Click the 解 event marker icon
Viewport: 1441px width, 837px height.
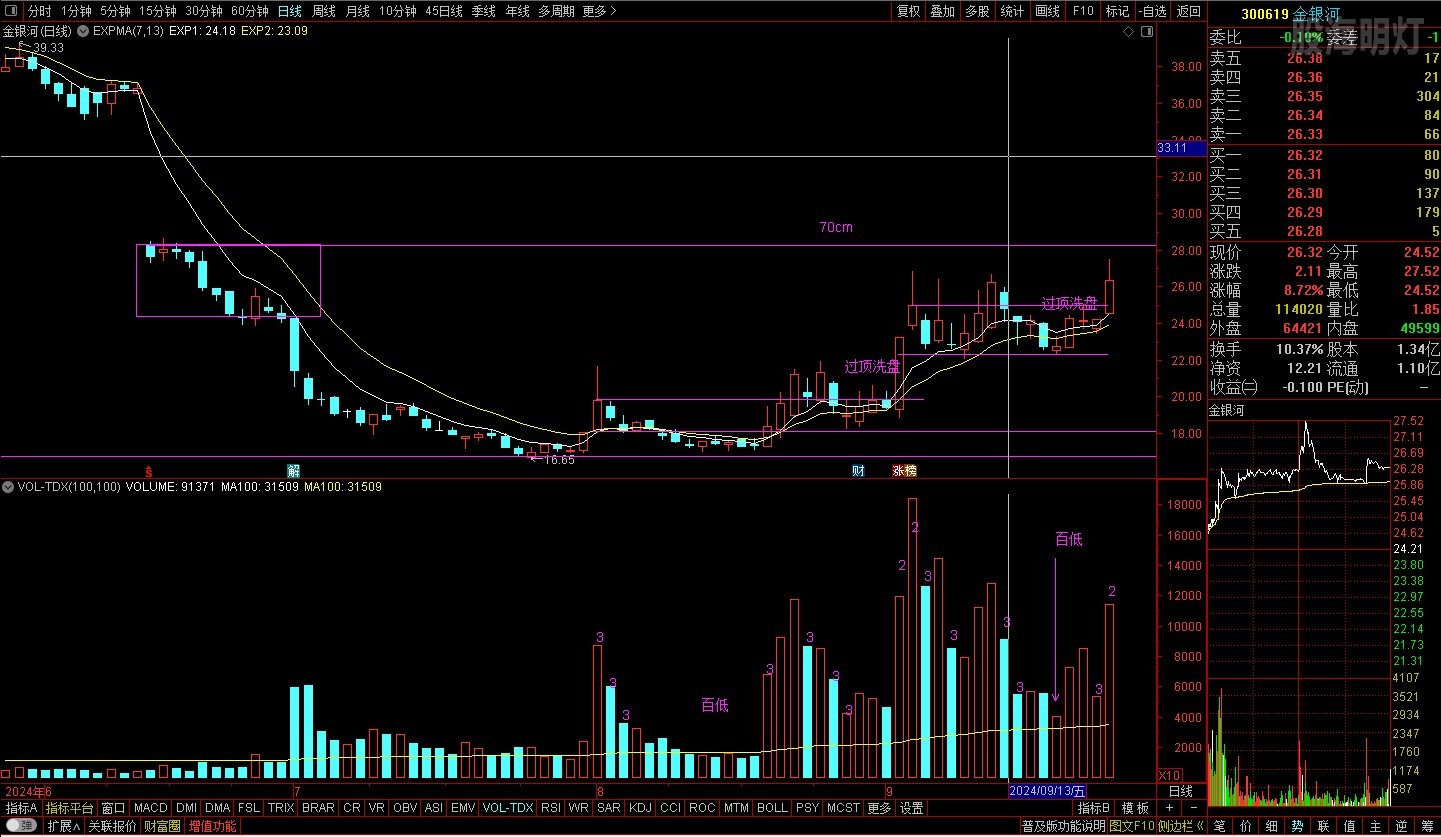pos(293,470)
